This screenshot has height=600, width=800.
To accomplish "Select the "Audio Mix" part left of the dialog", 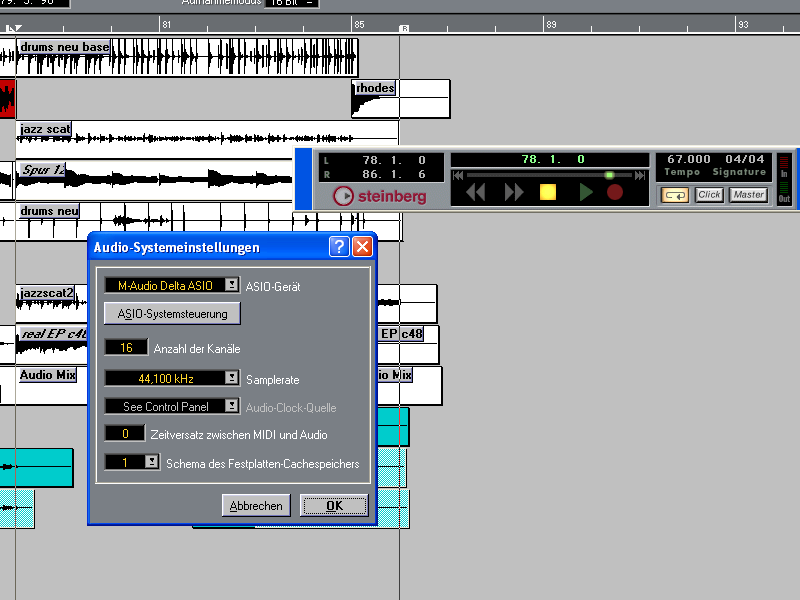I will tap(52, 386).
